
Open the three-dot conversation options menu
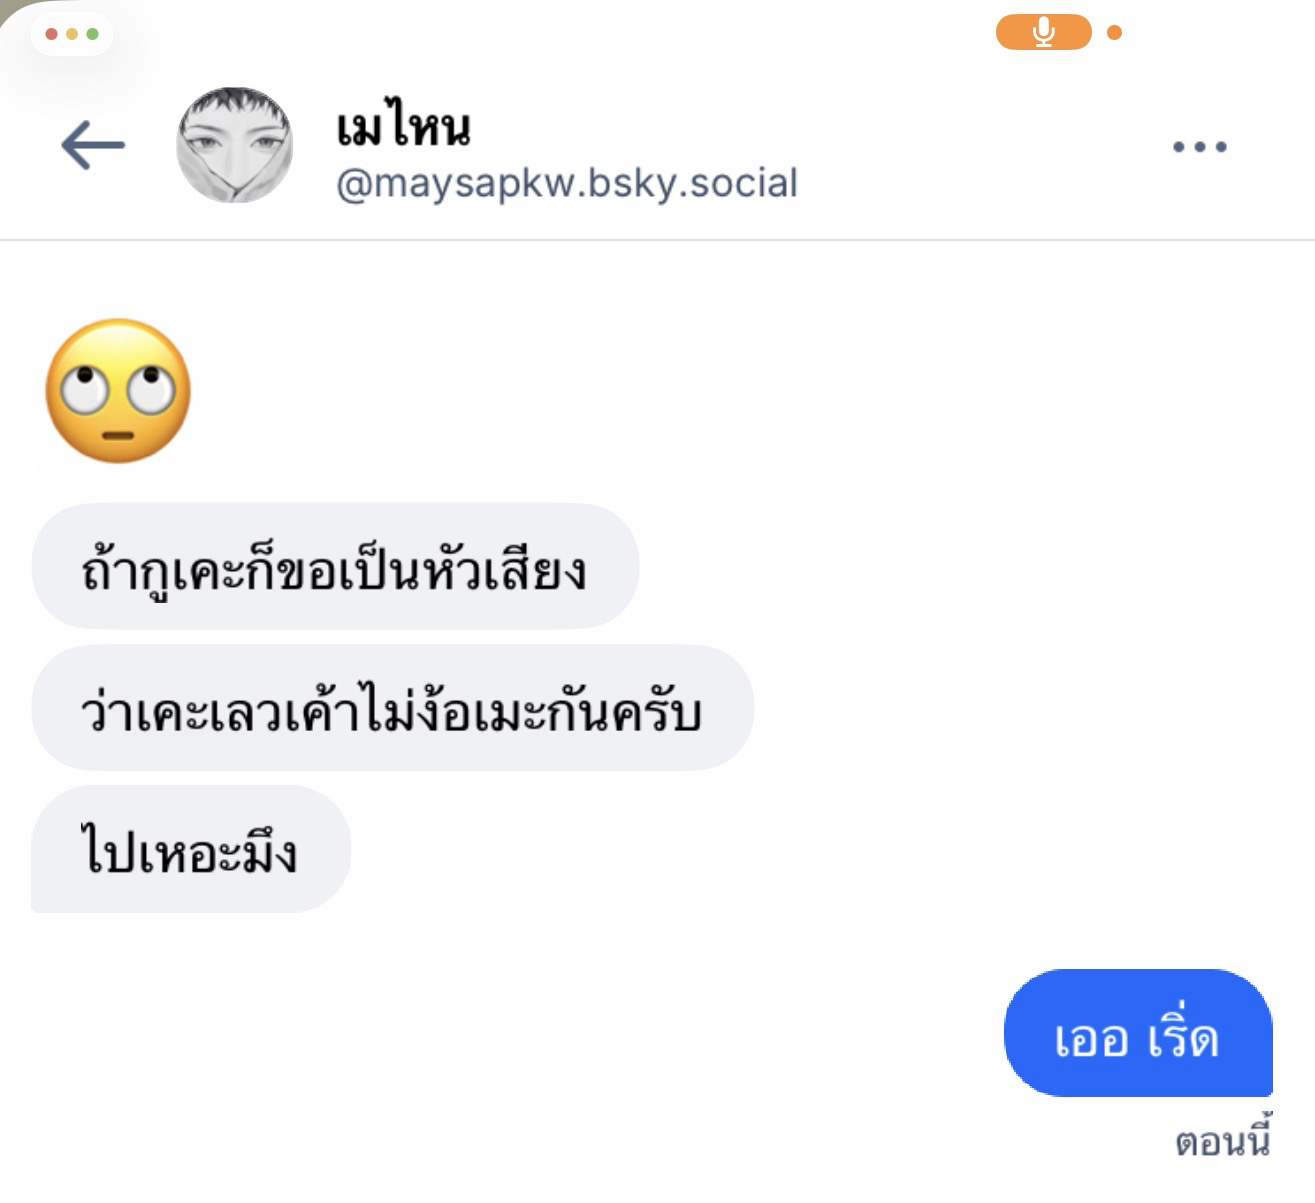tap(1199, 147)
